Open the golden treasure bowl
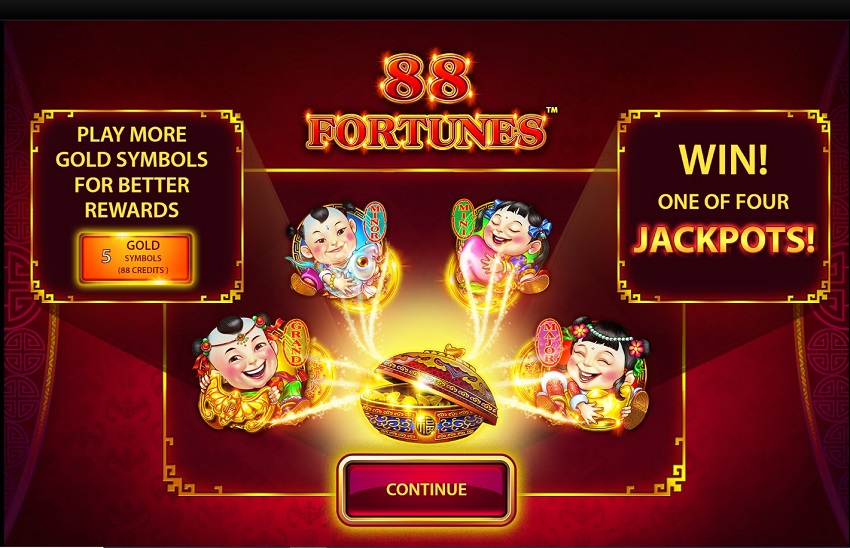 point(429,393)
